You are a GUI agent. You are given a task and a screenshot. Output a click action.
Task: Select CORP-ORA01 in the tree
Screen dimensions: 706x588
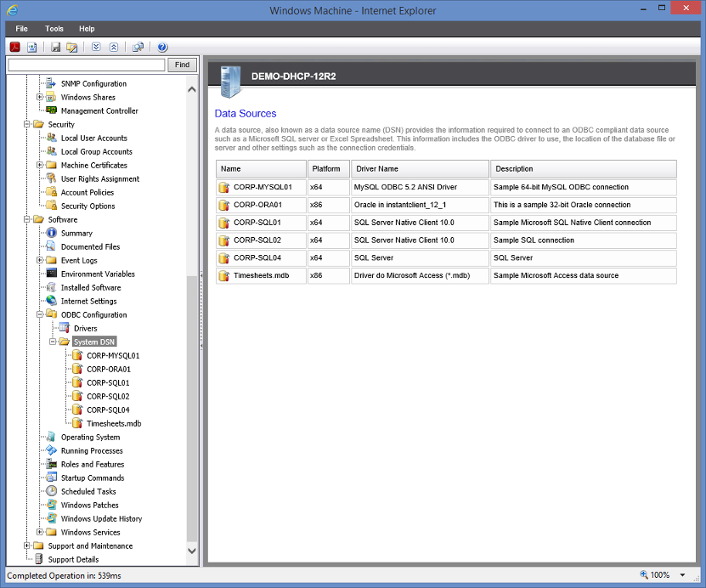109,369
